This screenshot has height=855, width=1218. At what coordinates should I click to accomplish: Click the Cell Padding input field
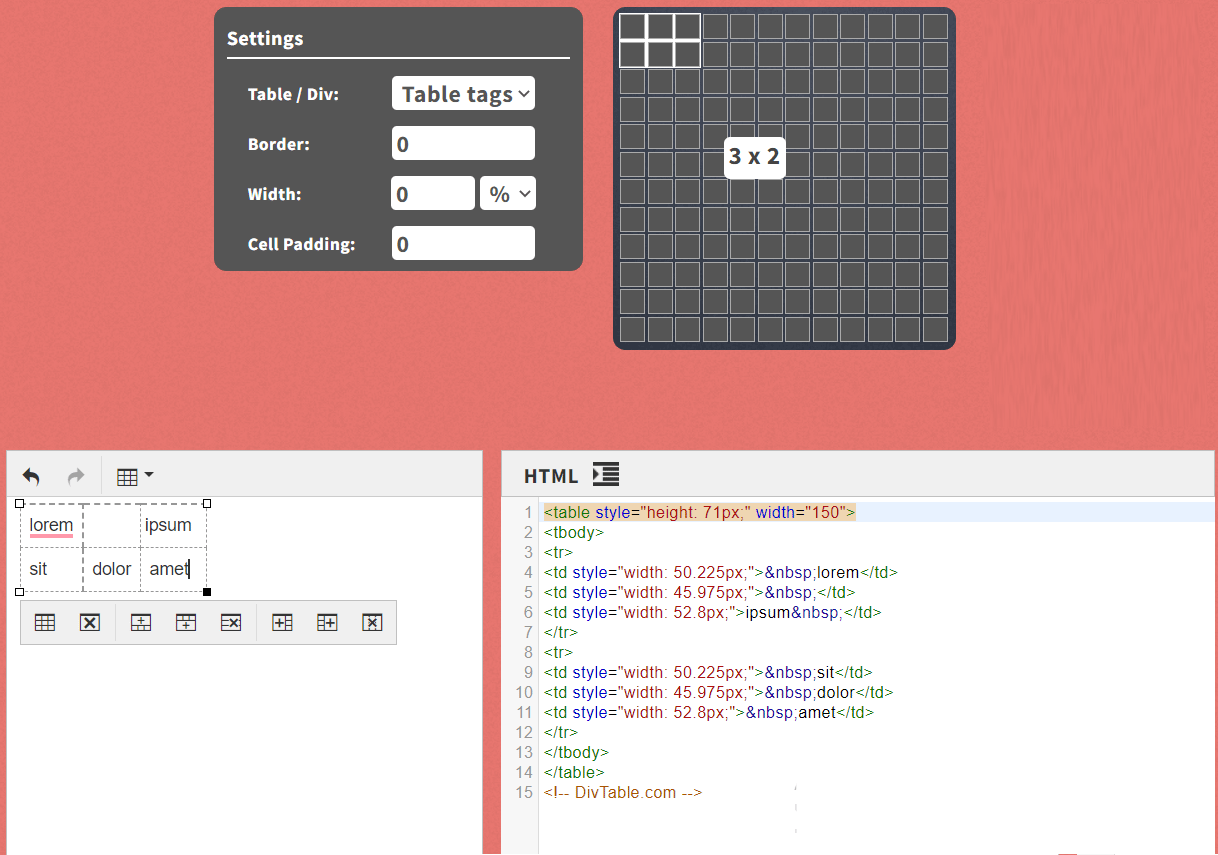(x=463, y=243)
